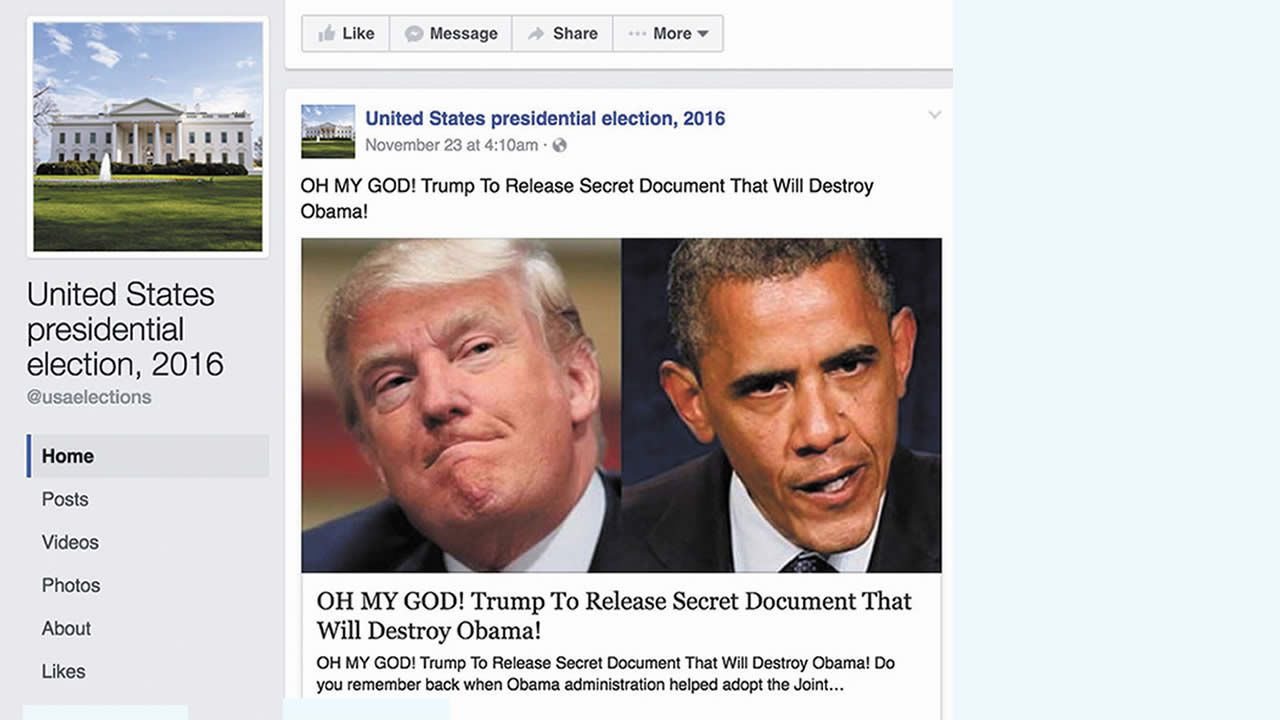This screenshot has height=720, width=1280.
Task: Click the globe public-visibility icon on post
Action: coord(560,145)
